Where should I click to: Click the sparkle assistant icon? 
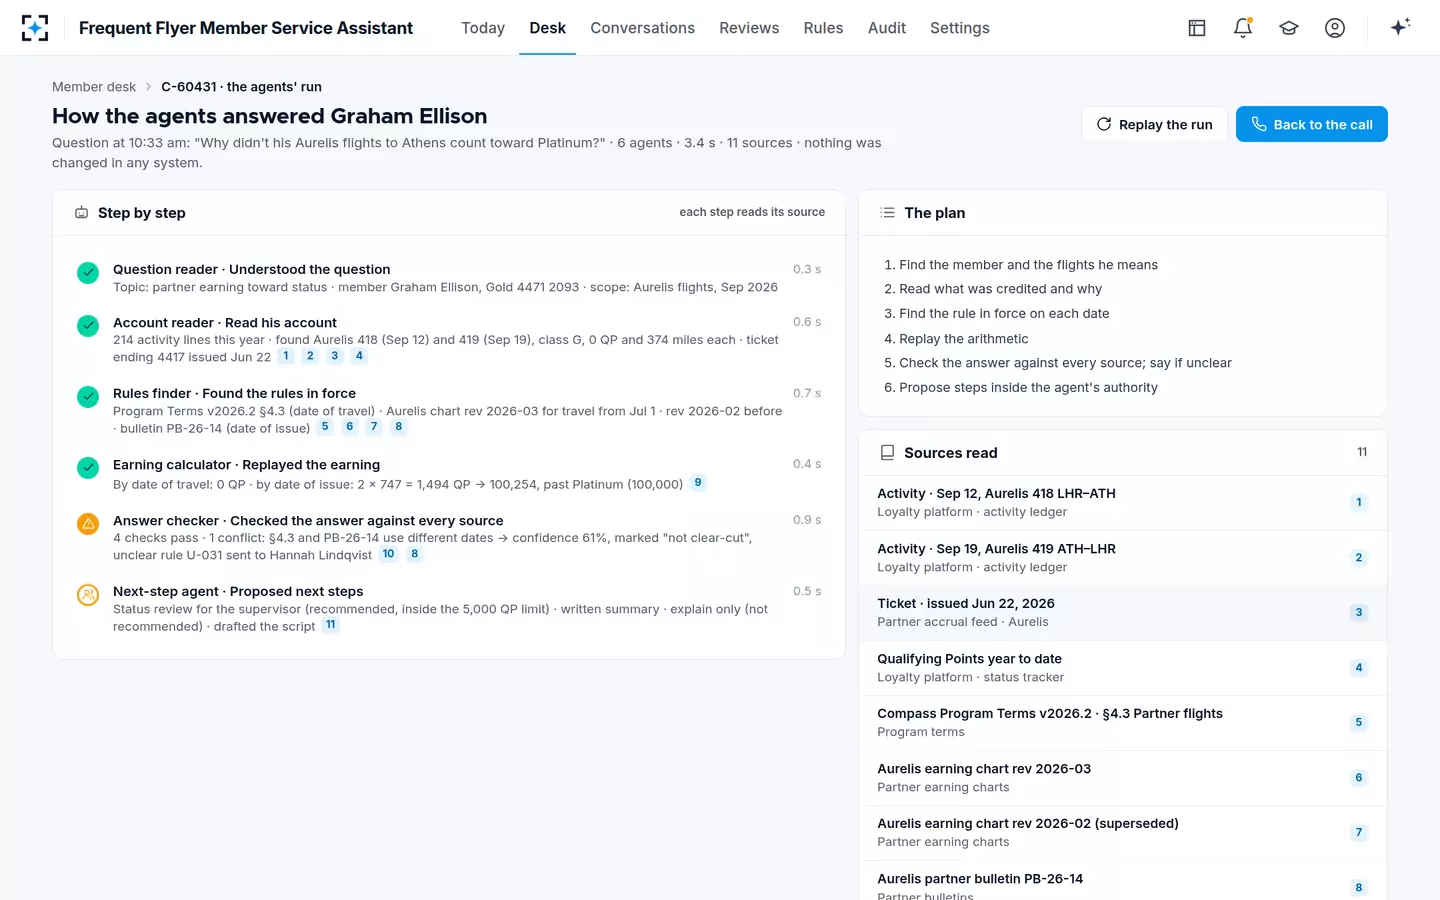1400,27
